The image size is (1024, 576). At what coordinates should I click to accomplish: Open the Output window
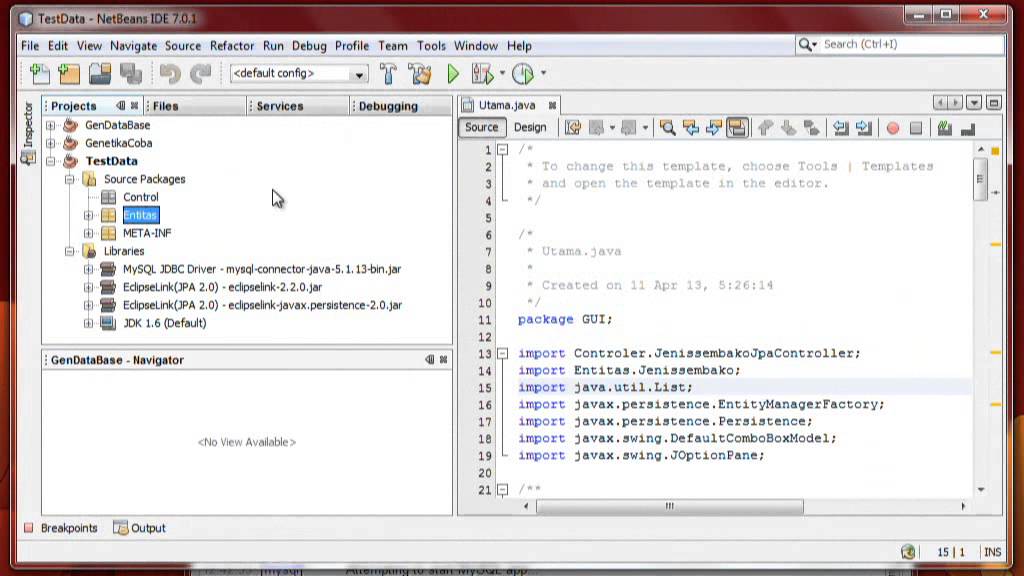140,528
